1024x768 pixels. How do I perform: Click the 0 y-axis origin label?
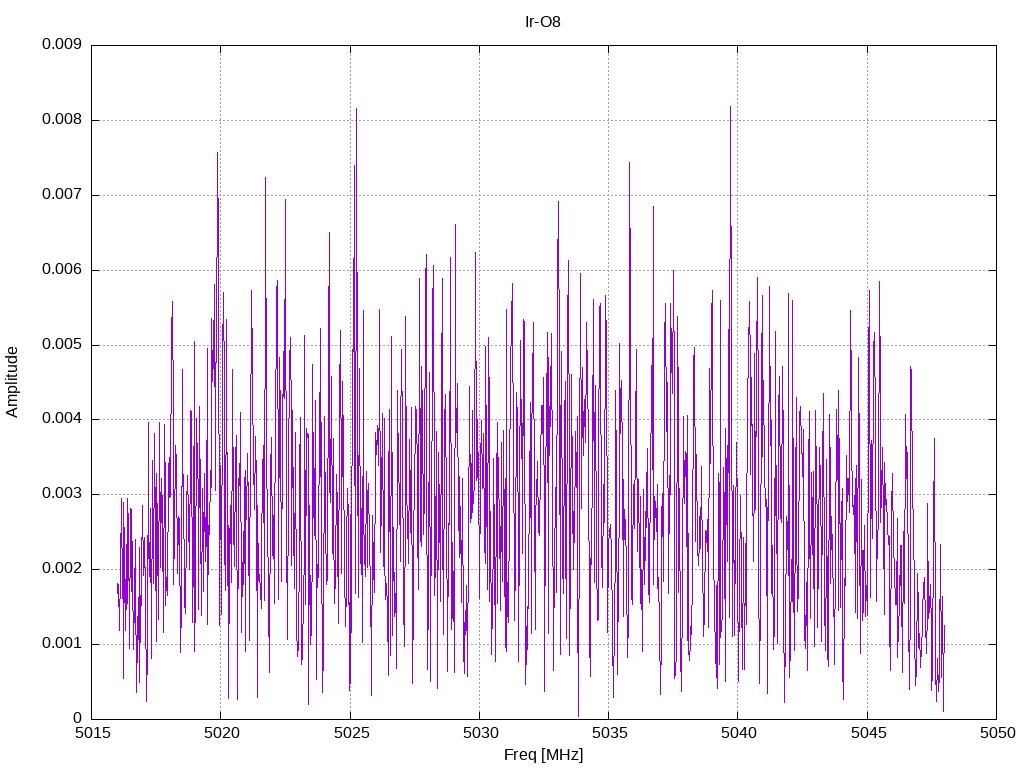(78, 718)
